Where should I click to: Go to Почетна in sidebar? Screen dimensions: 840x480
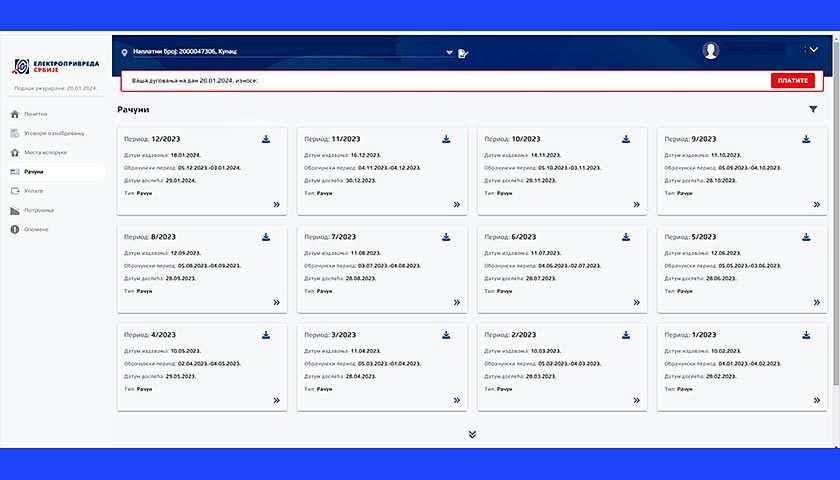(35, 114)
